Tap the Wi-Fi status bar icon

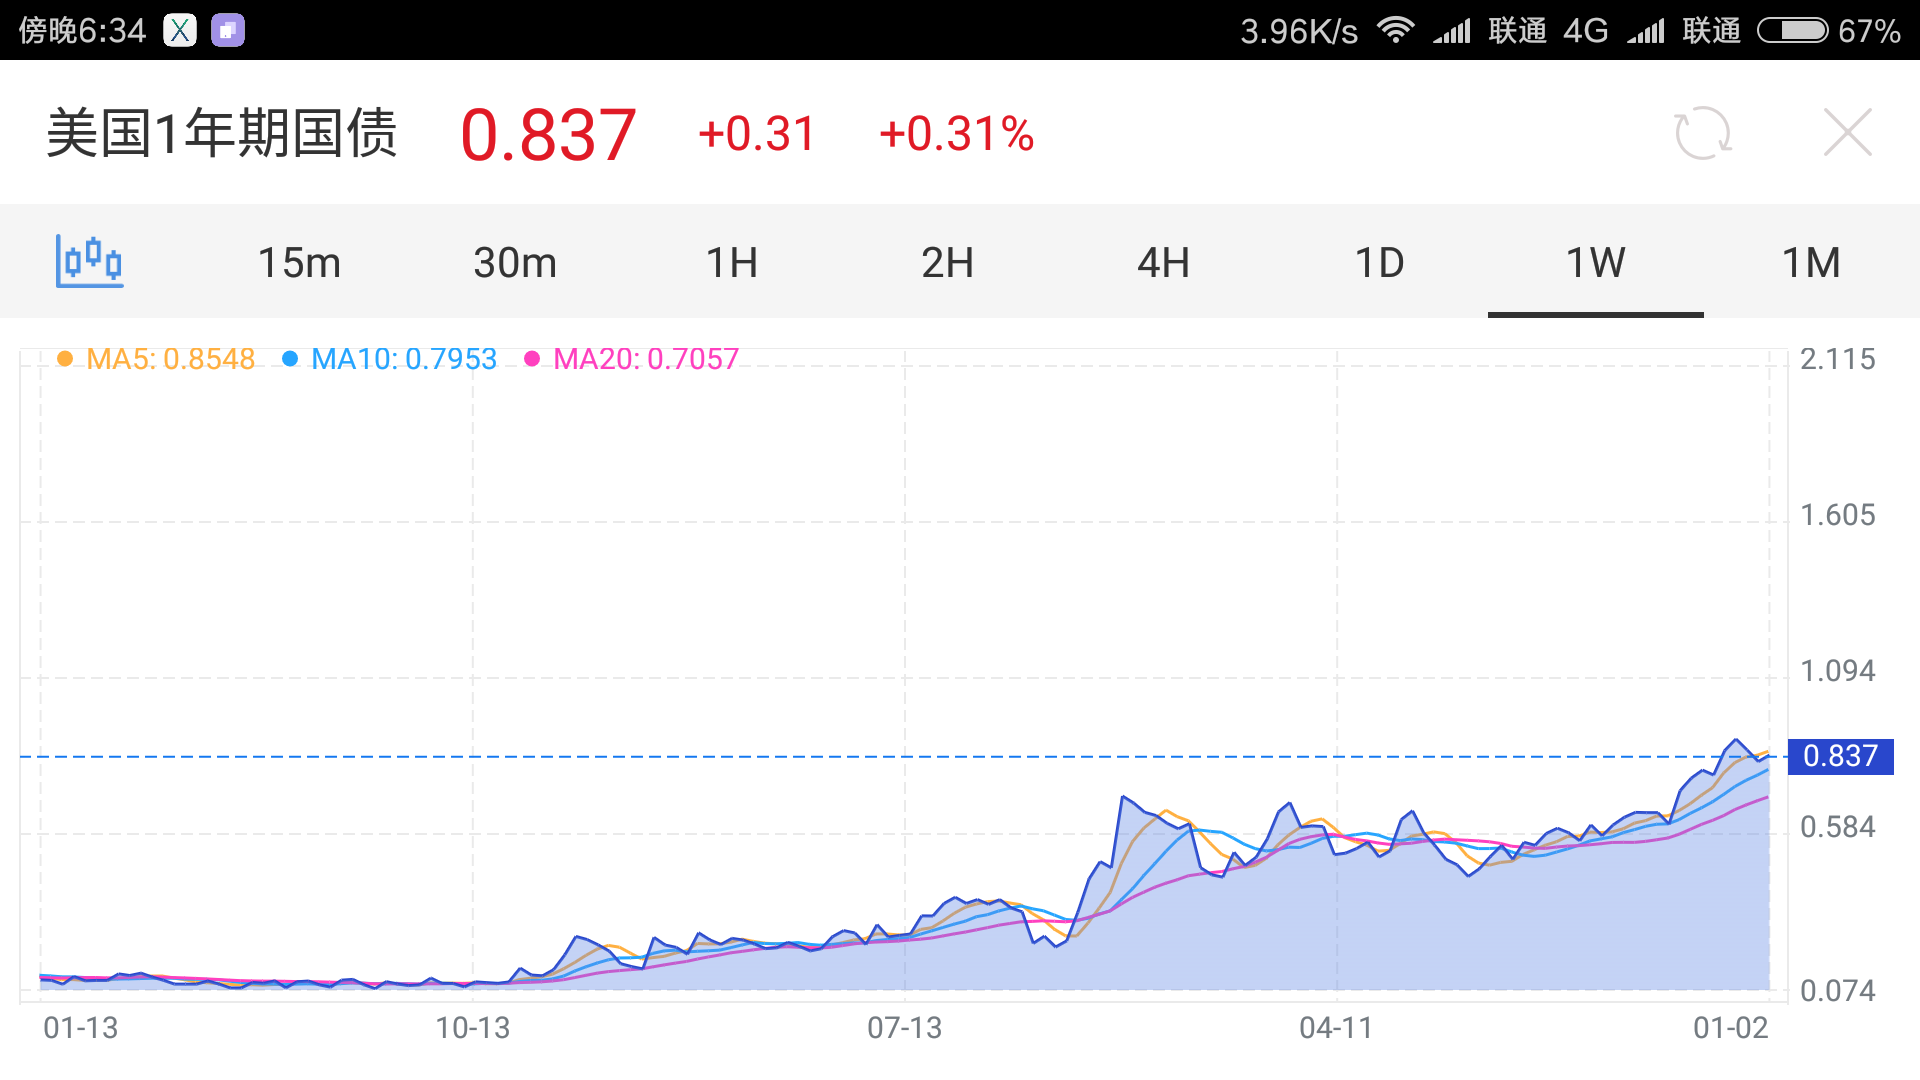1395,30
